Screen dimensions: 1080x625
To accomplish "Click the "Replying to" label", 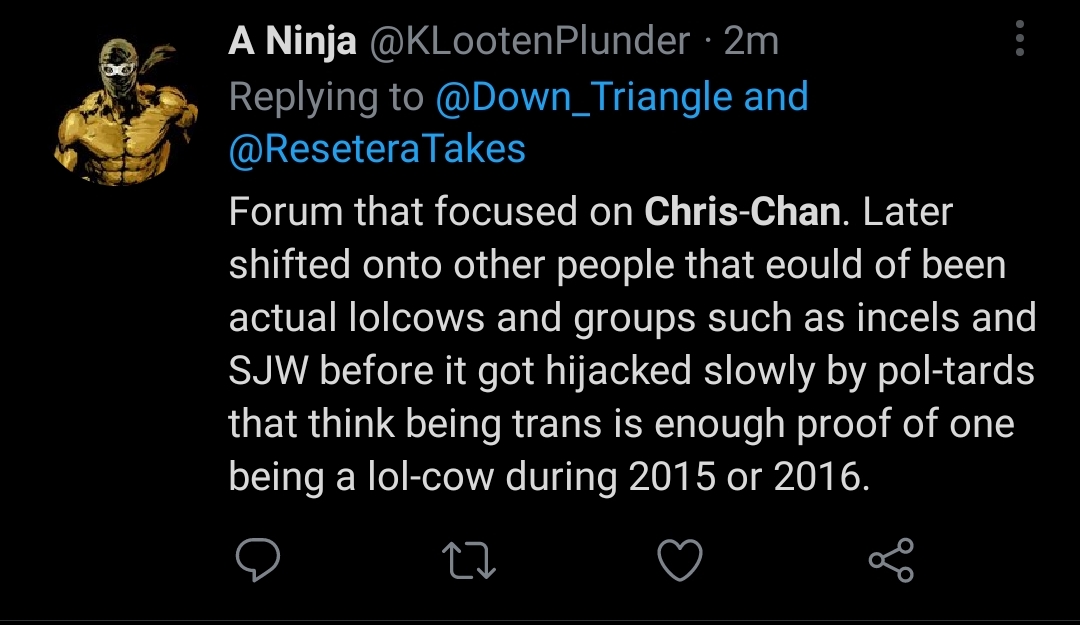I will point(327,97).
